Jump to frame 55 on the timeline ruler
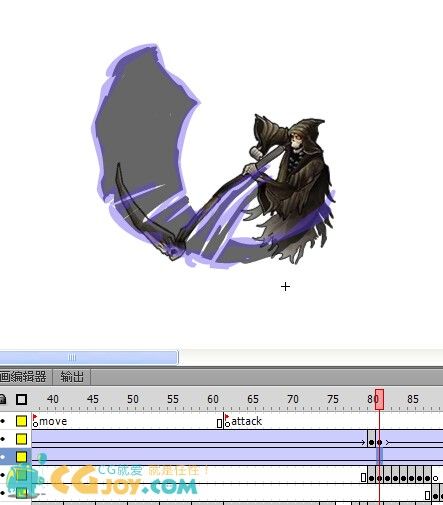This screenshot has height=505, width=443. pos(173,399)
